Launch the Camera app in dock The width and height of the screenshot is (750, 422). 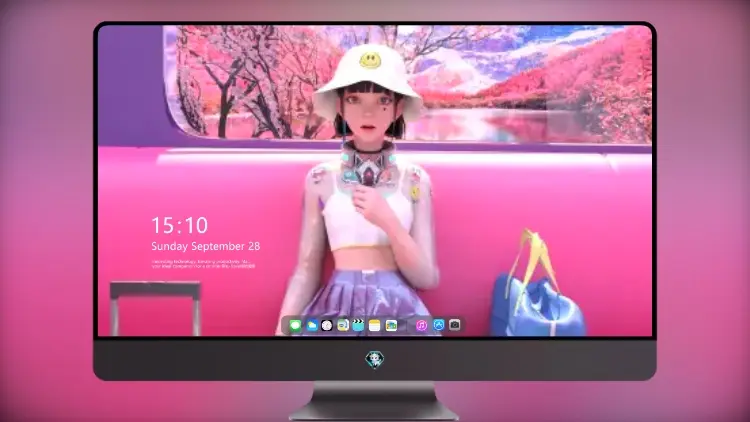click(455, 325)
